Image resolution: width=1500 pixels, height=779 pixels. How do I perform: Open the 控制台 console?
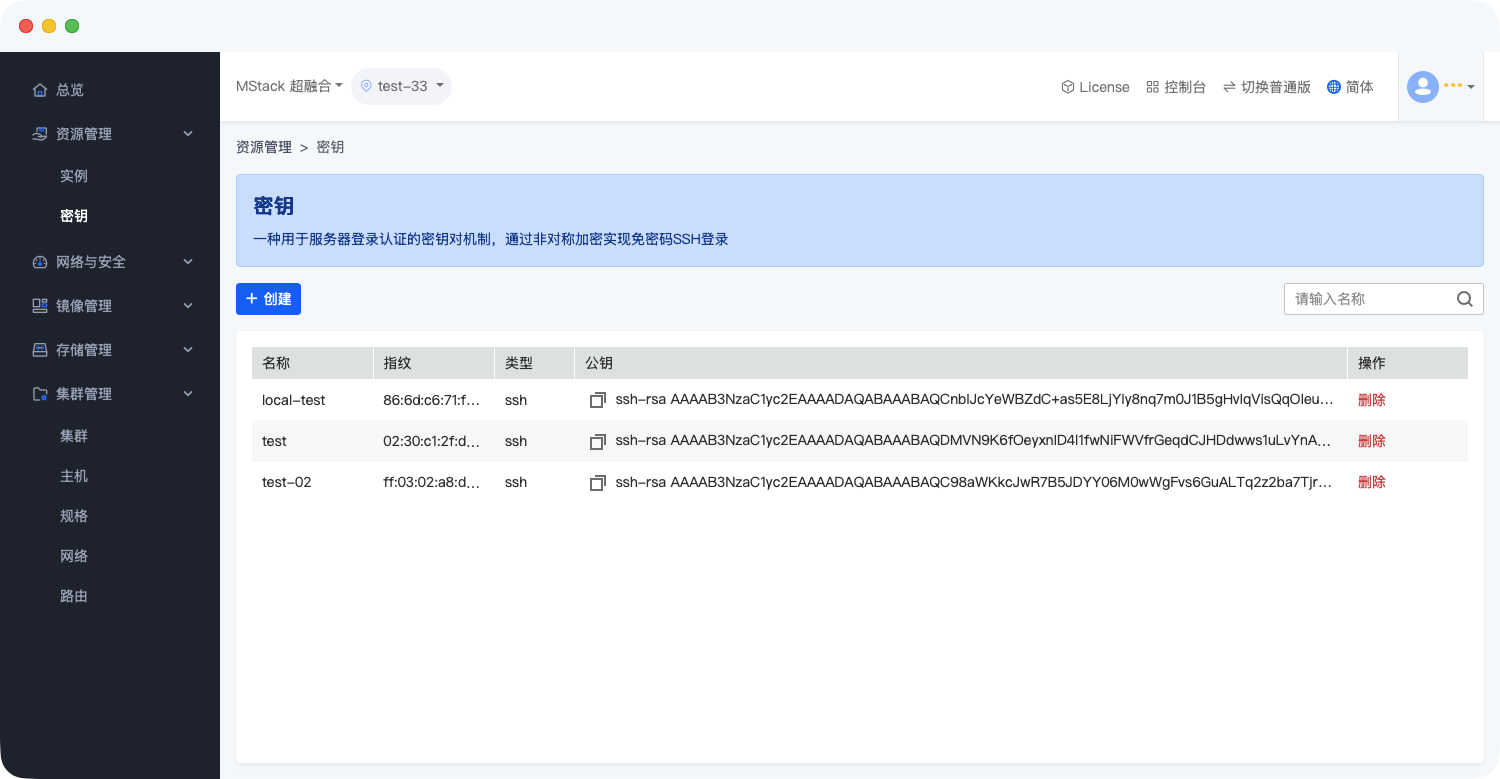click(x=1176, y=87)
